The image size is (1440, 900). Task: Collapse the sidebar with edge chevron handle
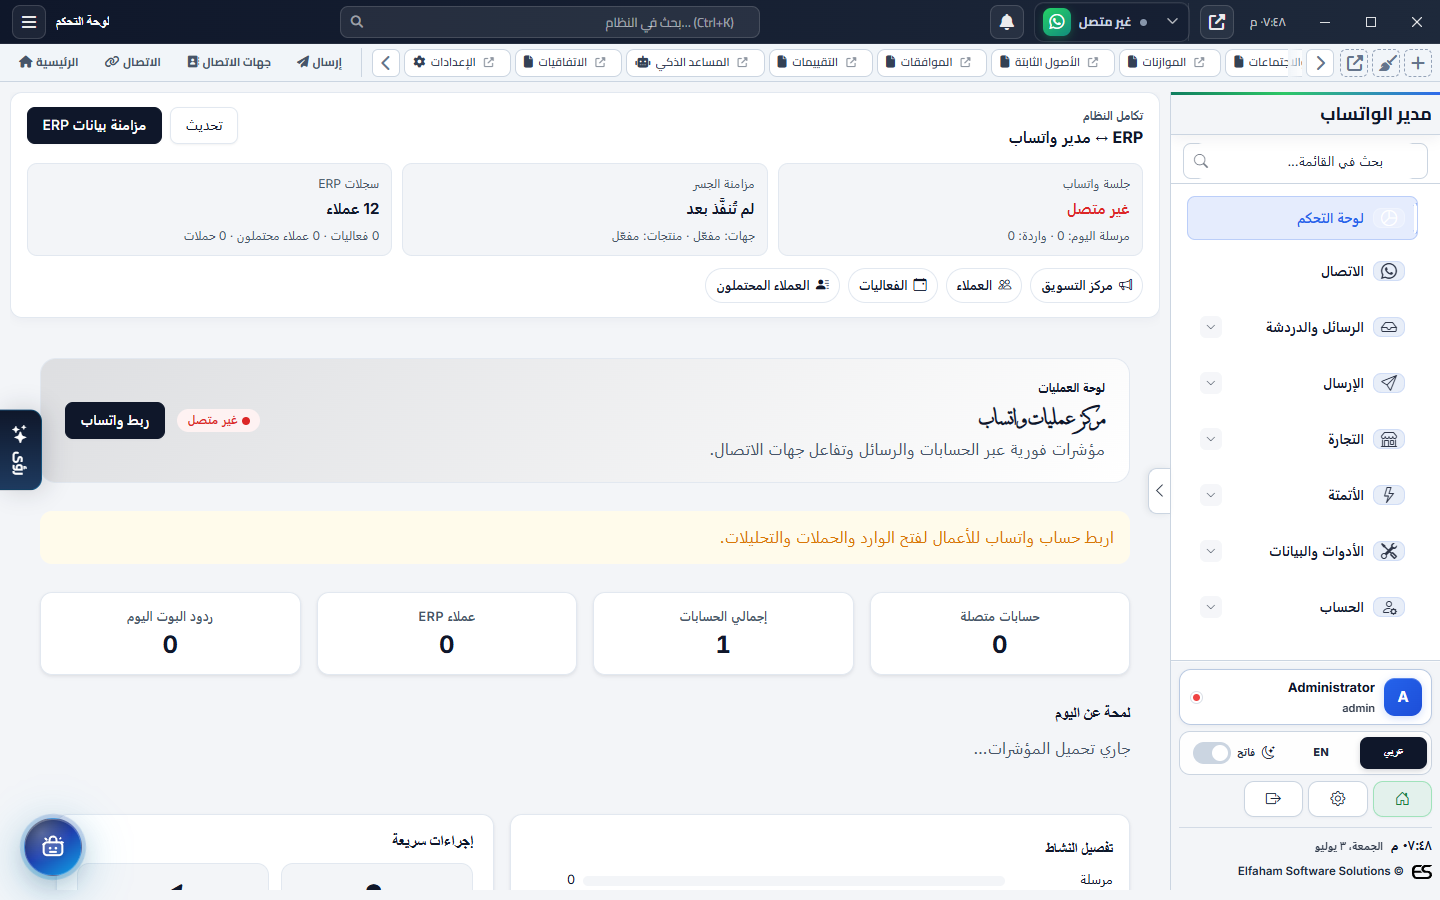tap(1159, 491)
